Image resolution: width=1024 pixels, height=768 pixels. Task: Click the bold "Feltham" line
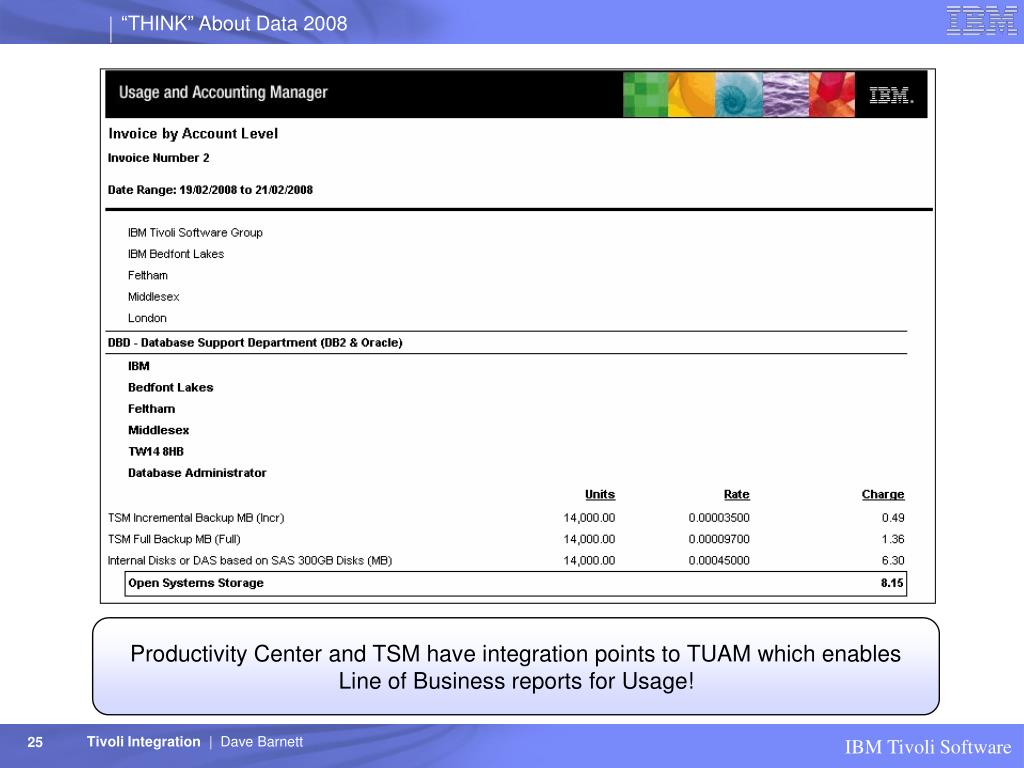(152, 409)
